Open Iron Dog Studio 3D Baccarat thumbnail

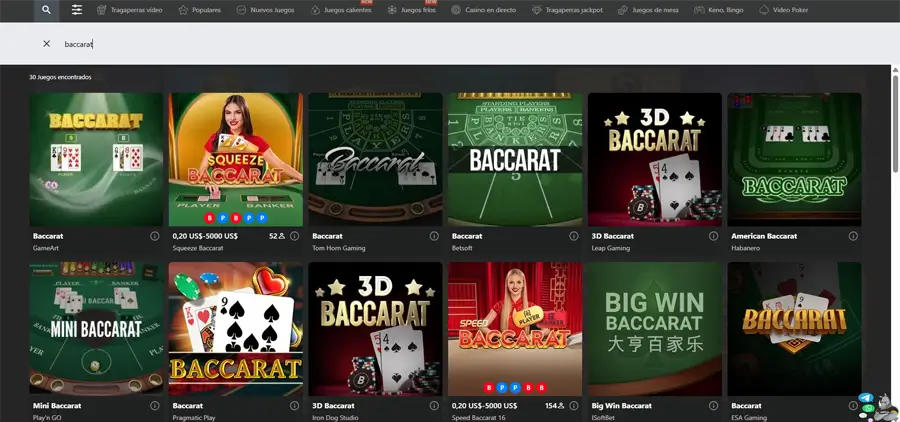pyautogui.click(x=375, y=329)
